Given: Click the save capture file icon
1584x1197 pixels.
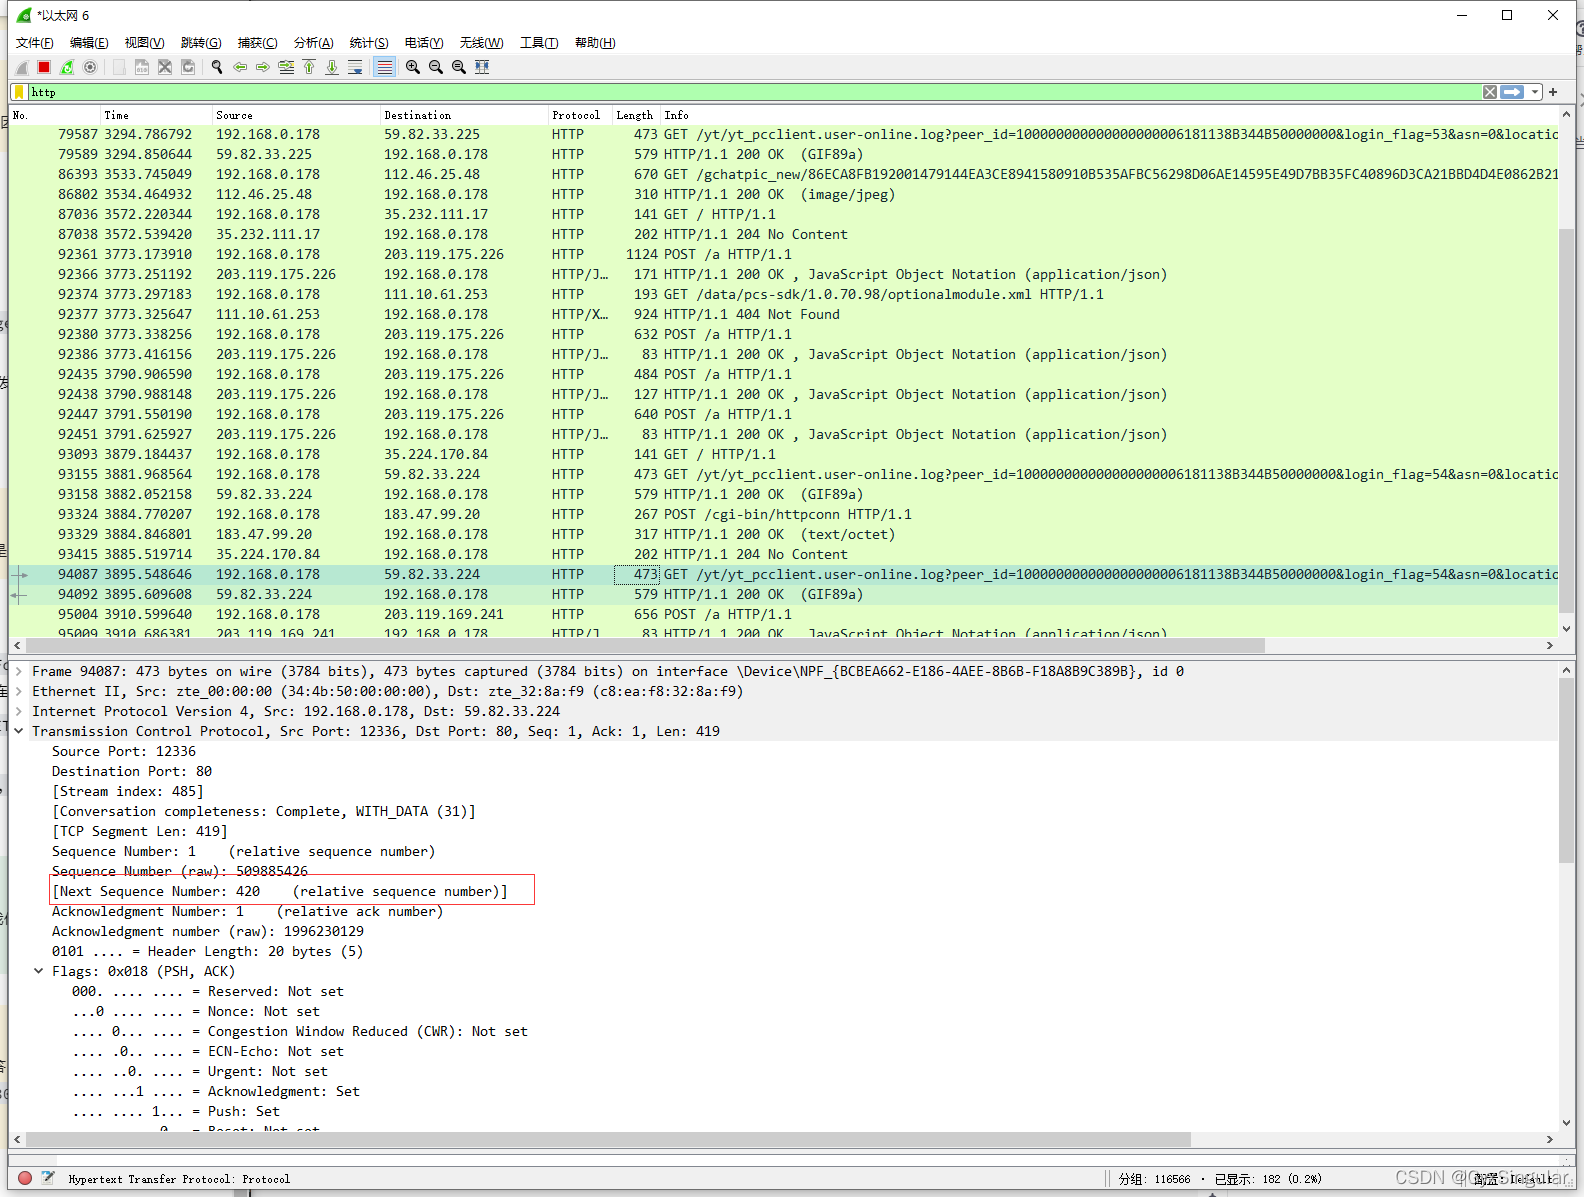Looking at the screenshot, I should (x=142, y=67).
